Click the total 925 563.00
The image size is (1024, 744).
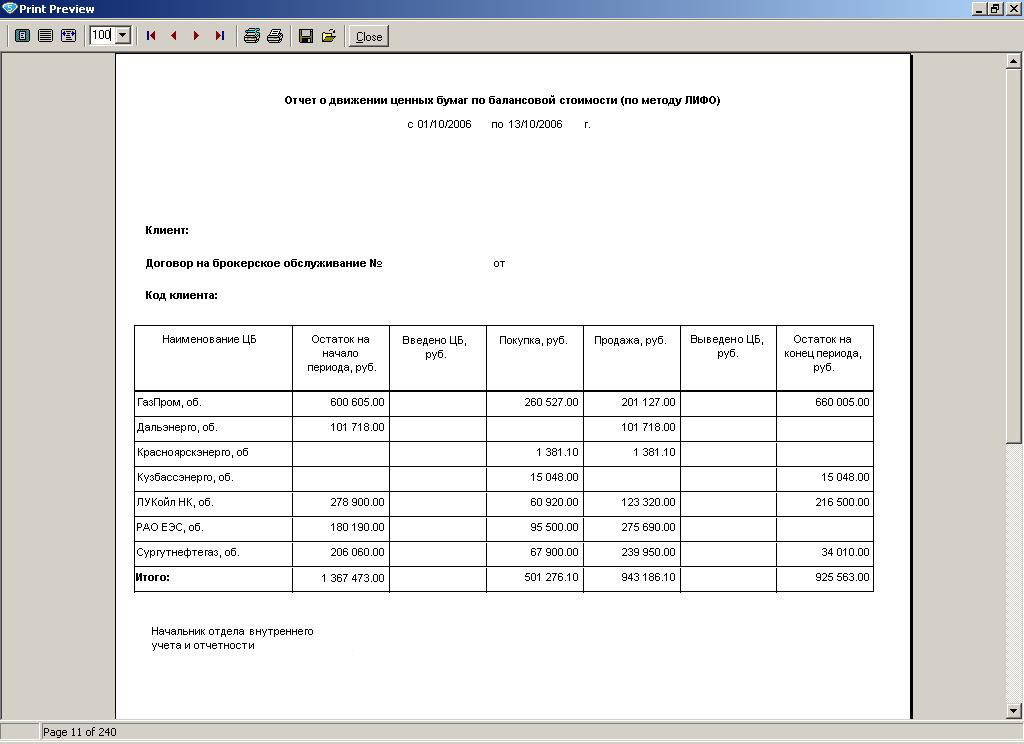pyautogui.click(x=842, y=577)
